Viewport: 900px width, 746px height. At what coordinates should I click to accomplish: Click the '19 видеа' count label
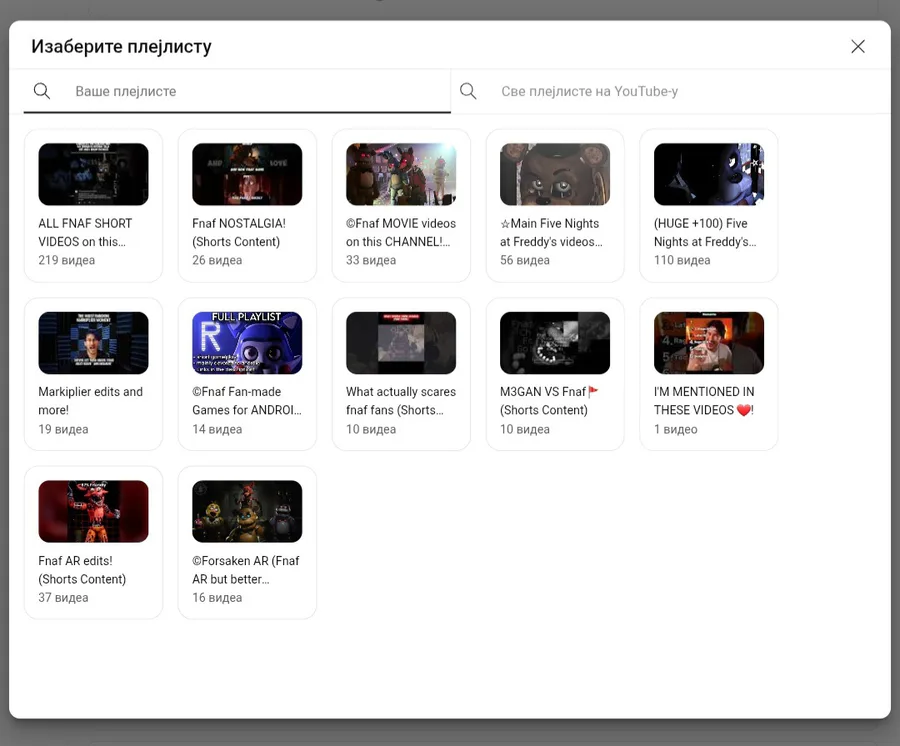click(63, 429)
